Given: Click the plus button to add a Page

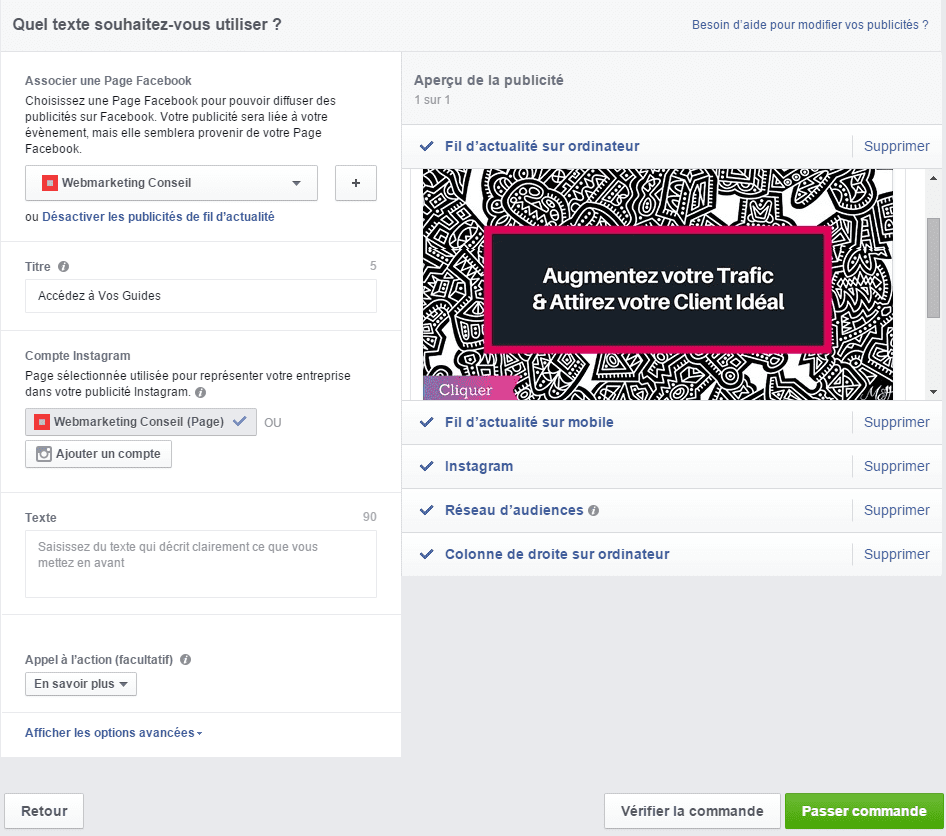Looking at the screenshot, I should click(x=356, y=183).
